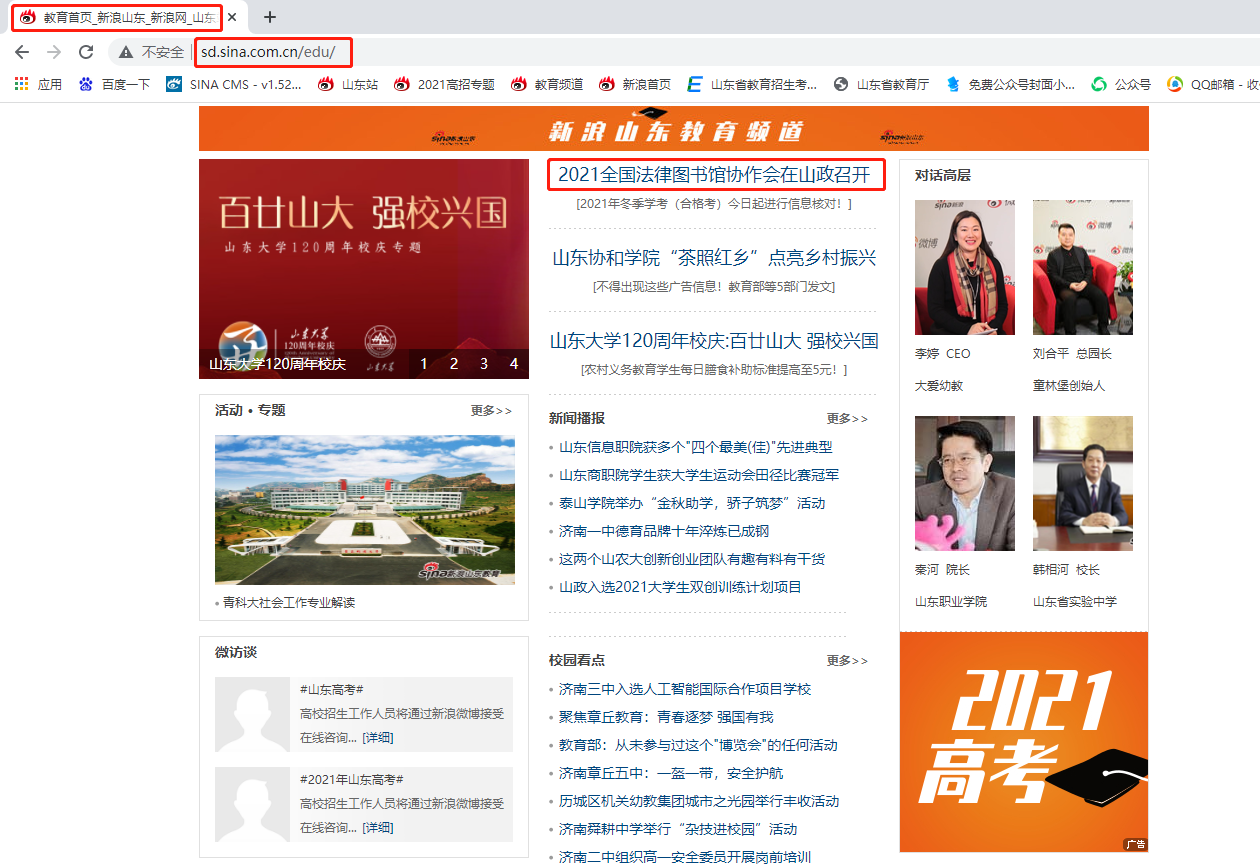Open a new browser tab
This screenshot has width=1260, height=868.
pyautogui.click(x=269, y=17)
